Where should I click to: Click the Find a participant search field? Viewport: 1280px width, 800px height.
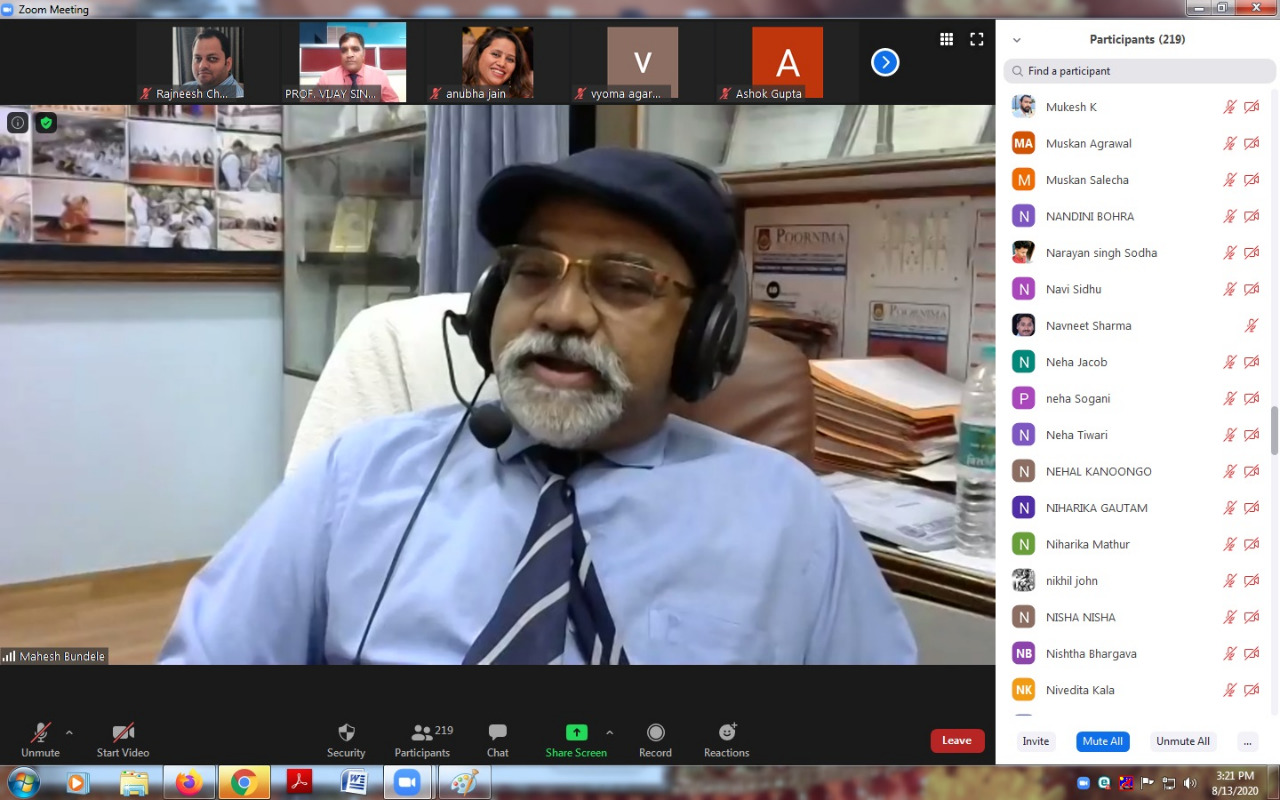tap(1140, 71)
